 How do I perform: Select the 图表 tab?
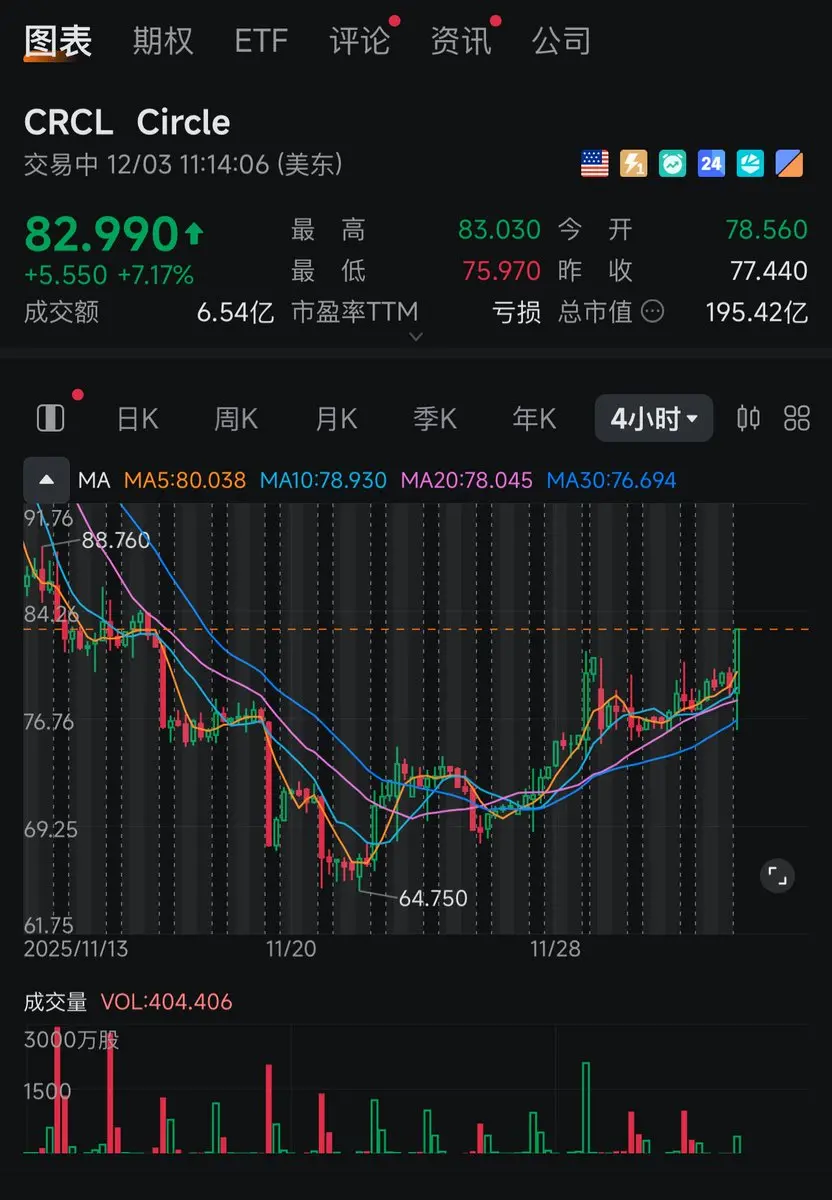point(58,41)
